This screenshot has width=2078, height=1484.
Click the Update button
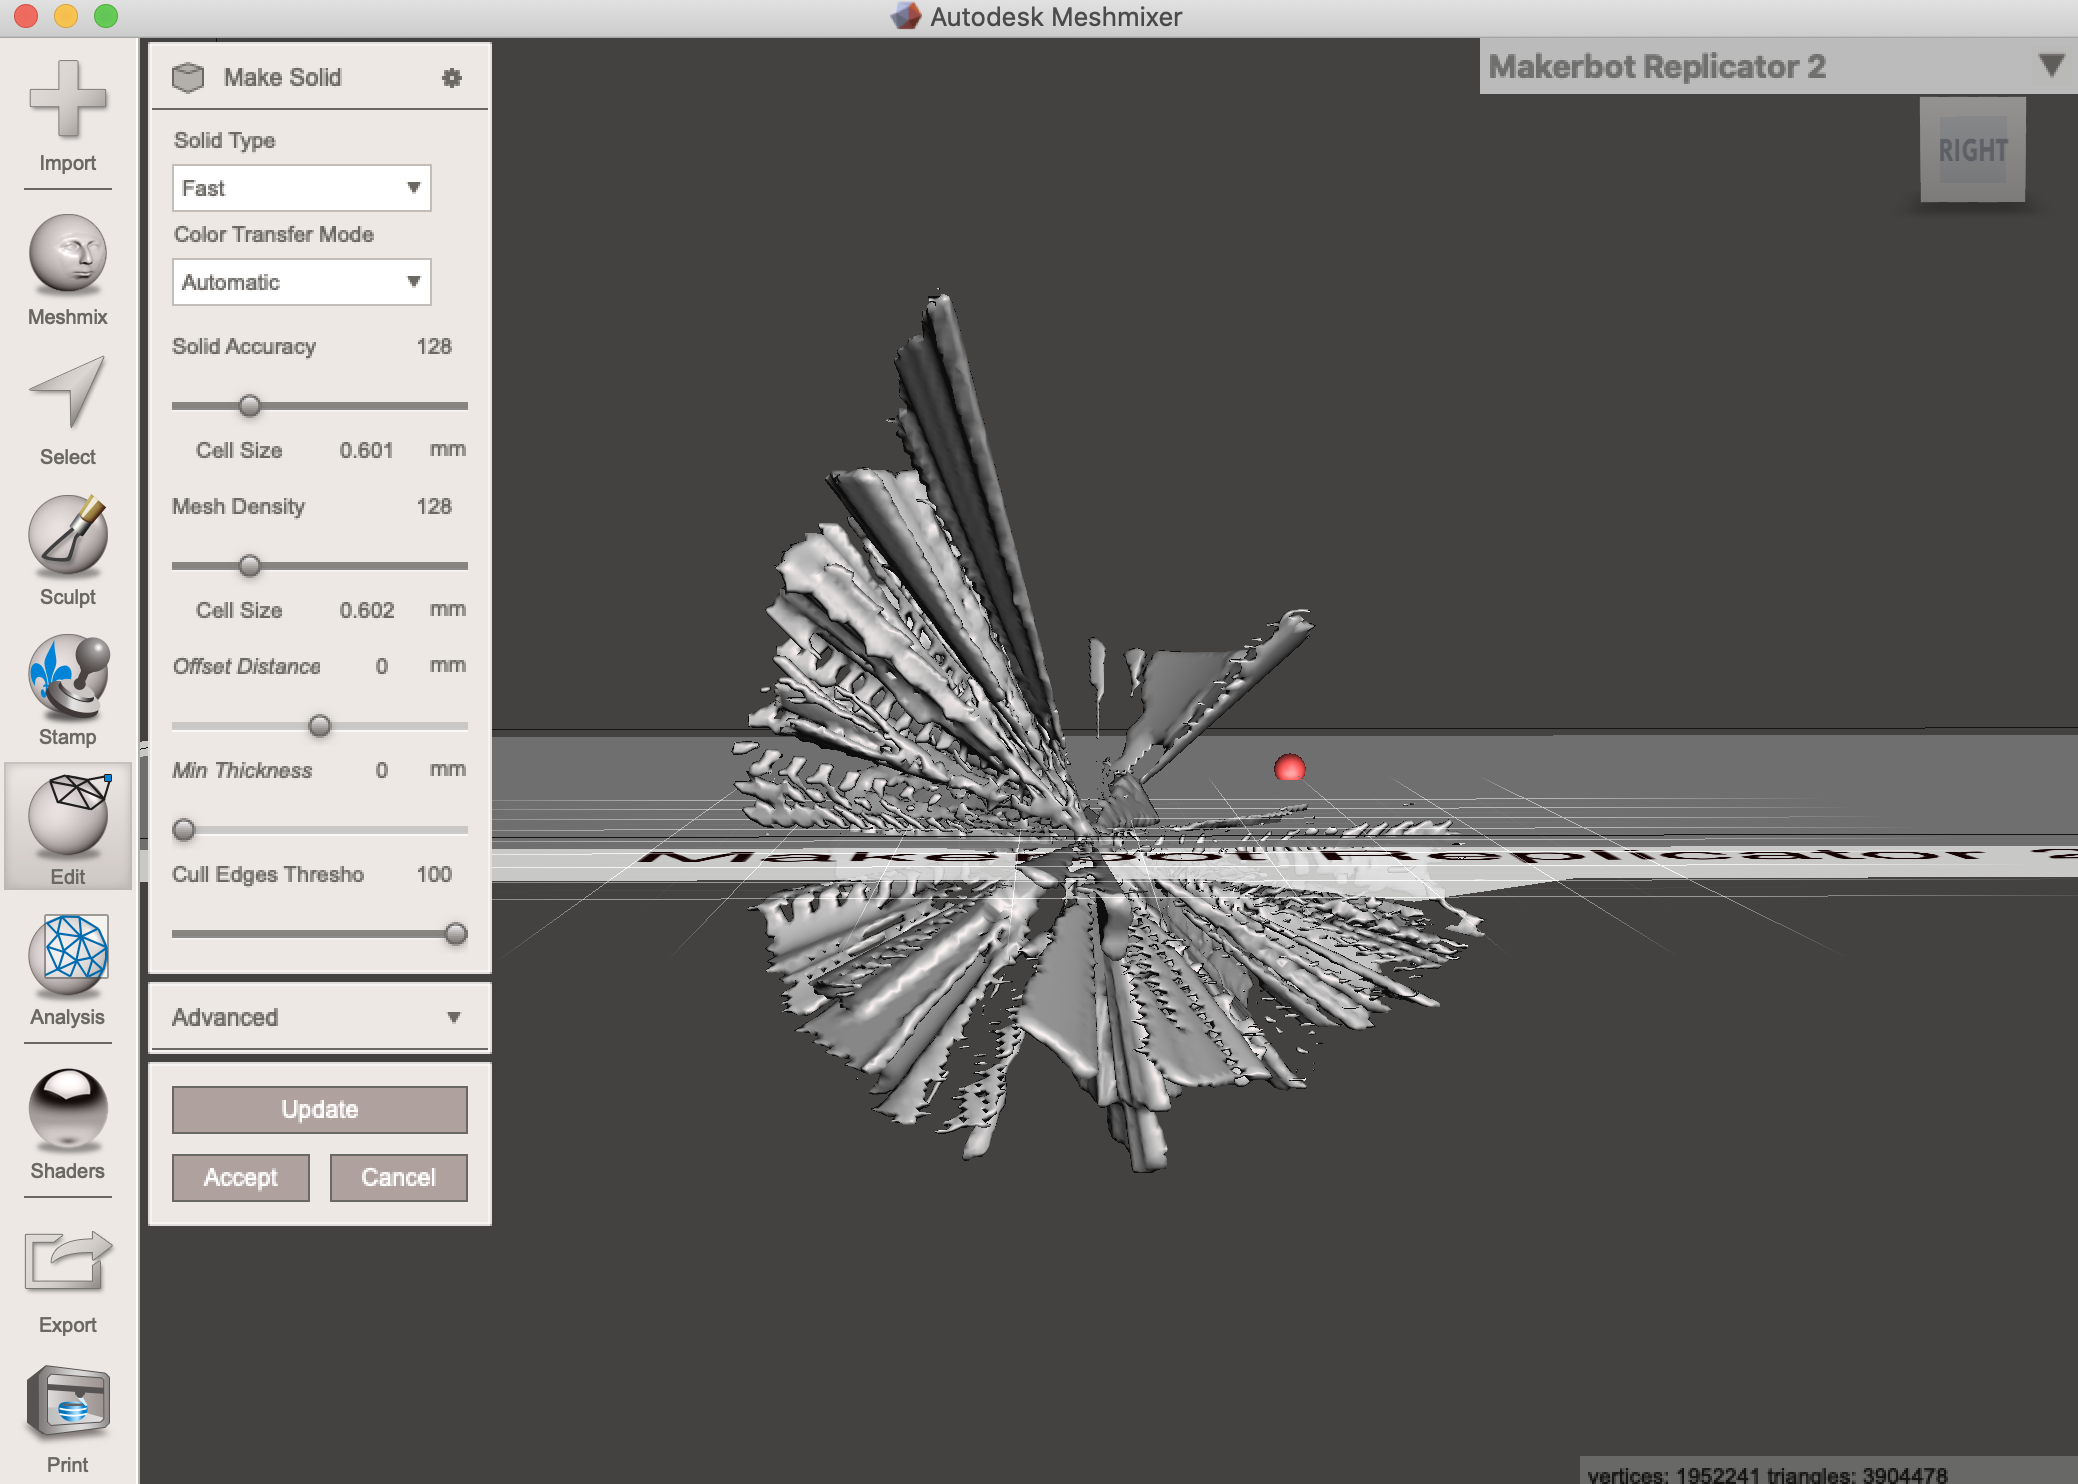pyautogui.click(x=319, y=1109)
